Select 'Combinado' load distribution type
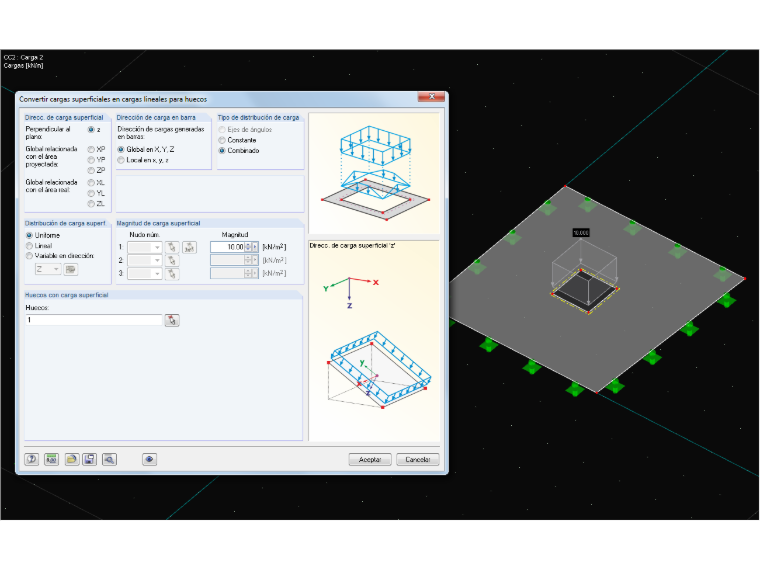This screenshot has height=570, width=760. point(222,151)
